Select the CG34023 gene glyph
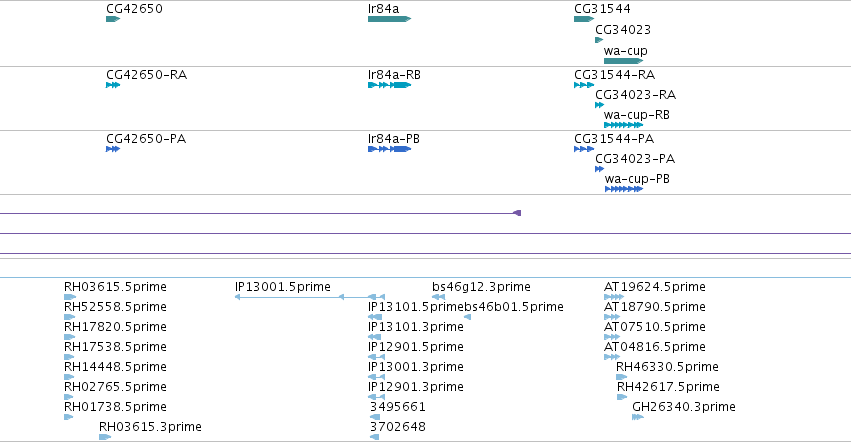 599,40
